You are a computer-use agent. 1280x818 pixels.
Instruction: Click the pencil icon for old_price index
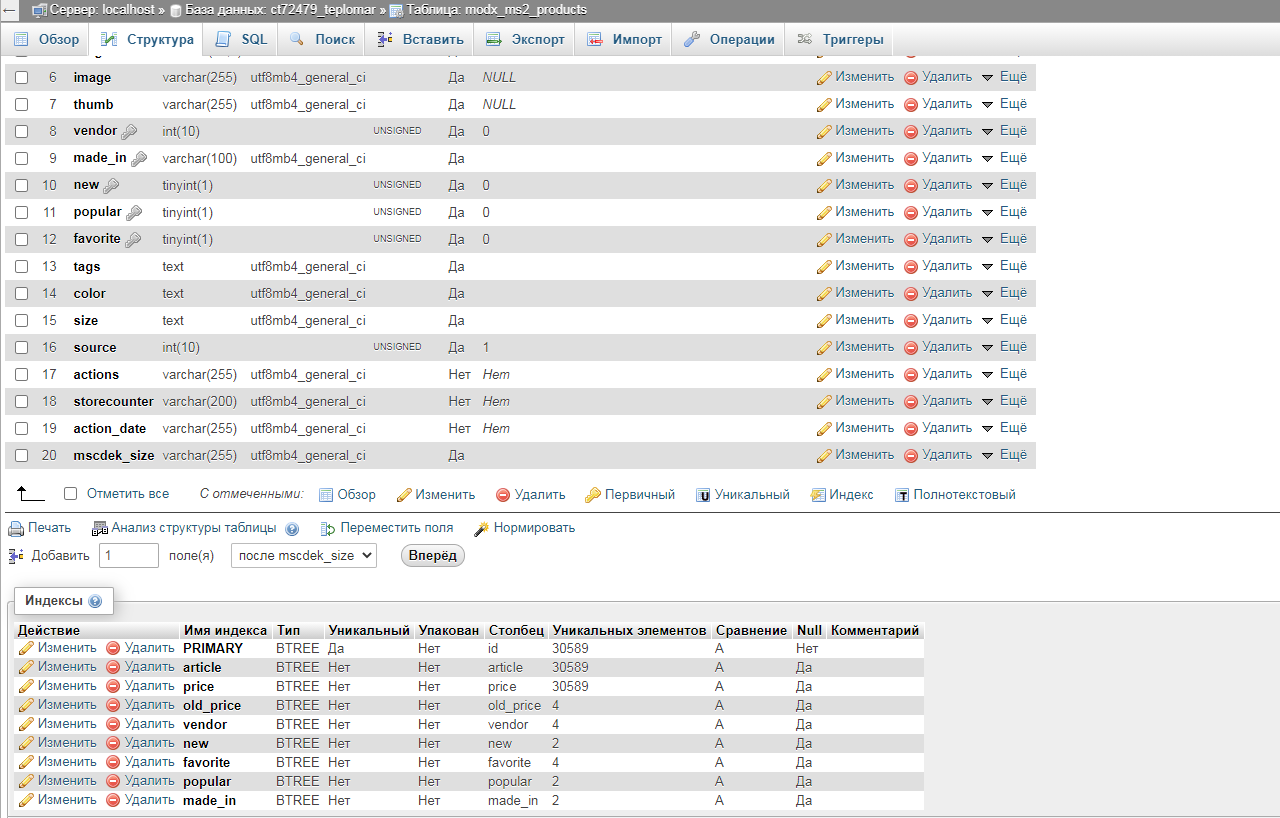click(x=27, y=705)
